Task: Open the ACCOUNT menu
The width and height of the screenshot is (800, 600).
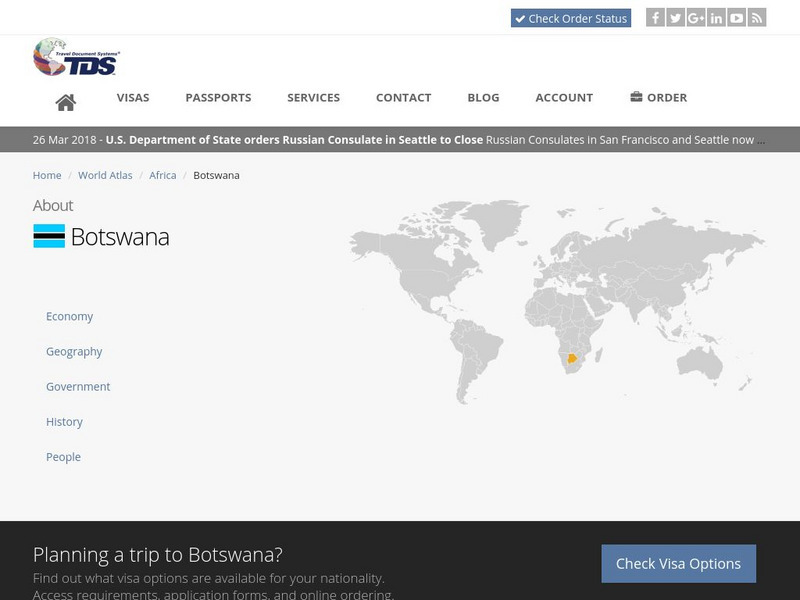Action: tap(564, 97)
